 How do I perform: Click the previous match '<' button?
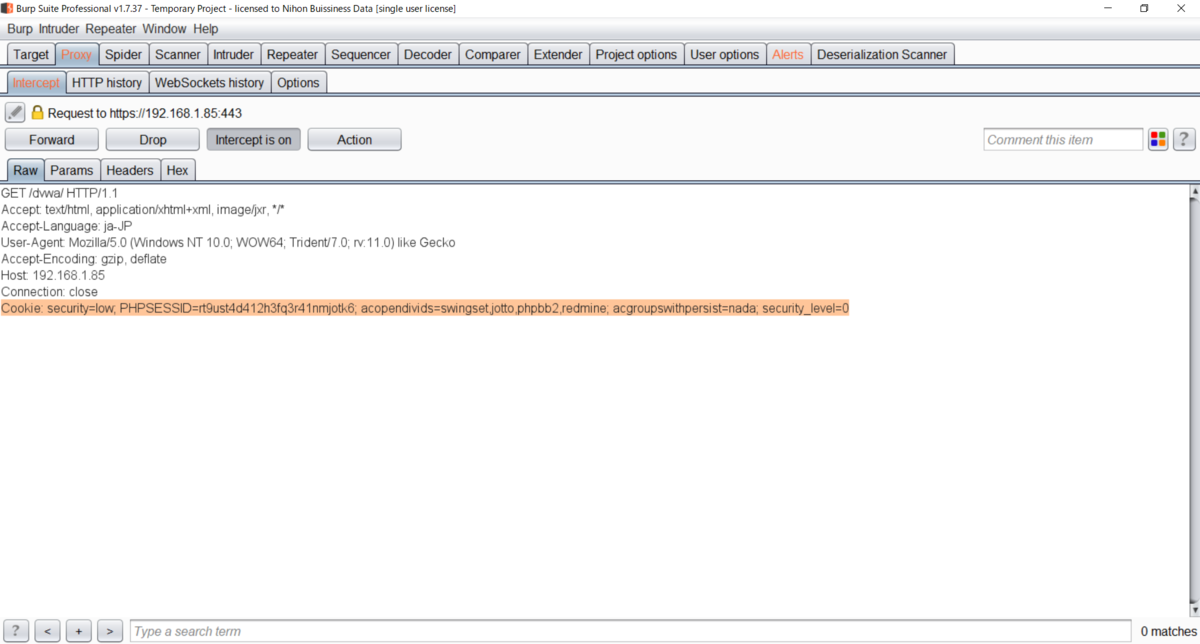pos(47,631)
